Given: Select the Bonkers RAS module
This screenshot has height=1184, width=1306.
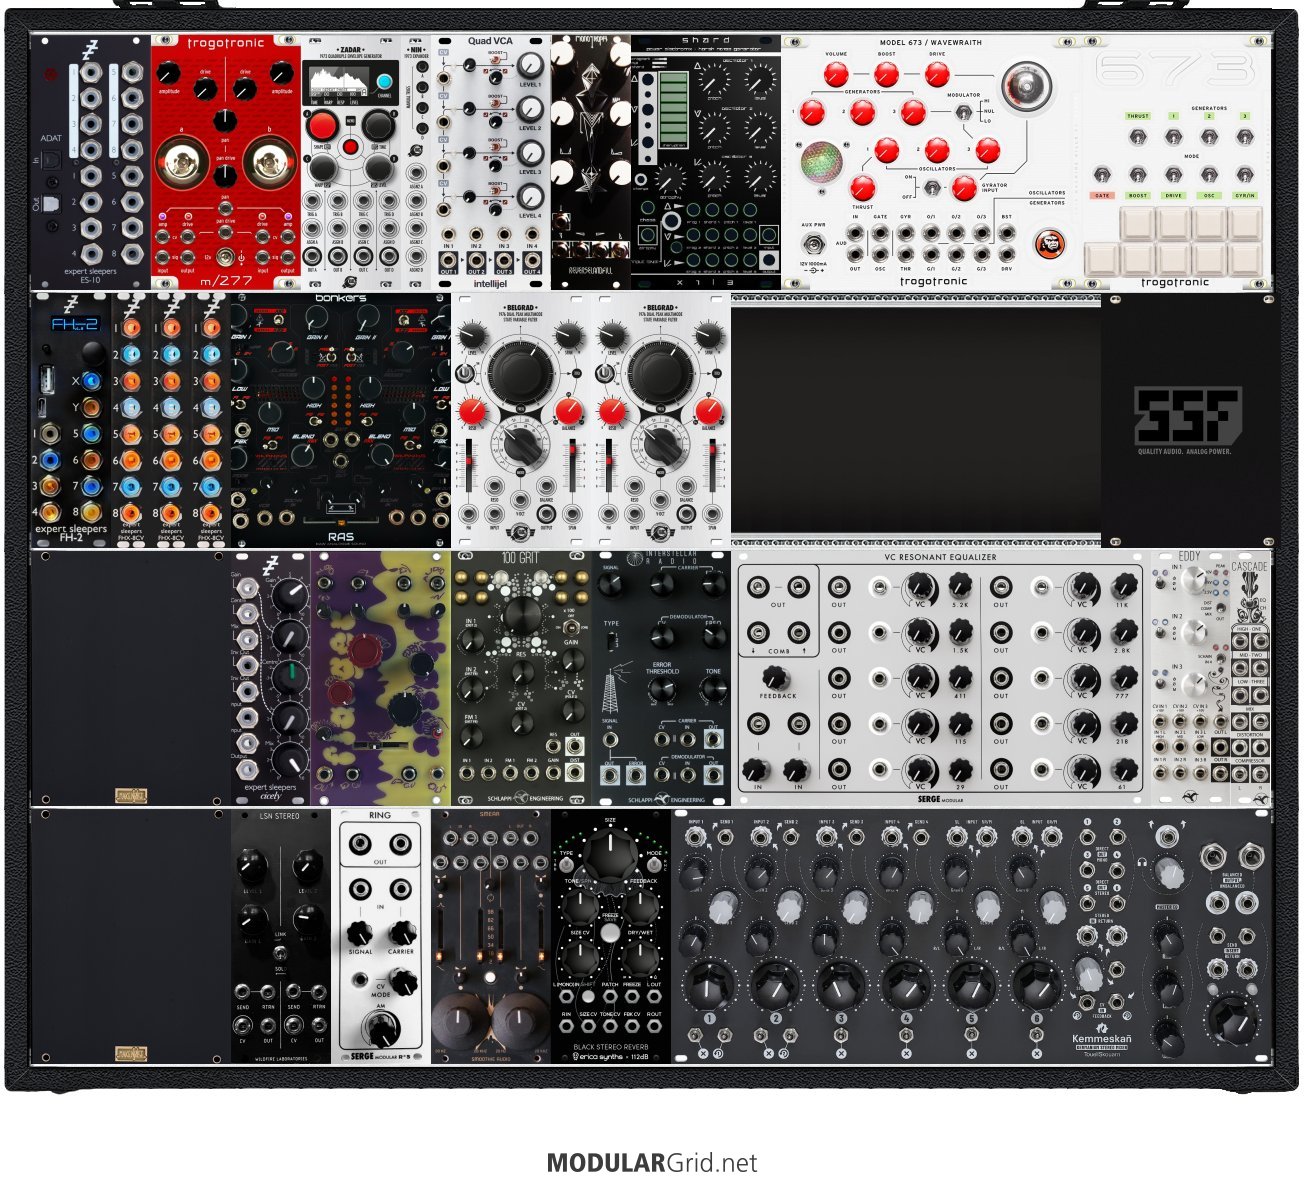Looking at the screenshot, I should tap(341, 419).
